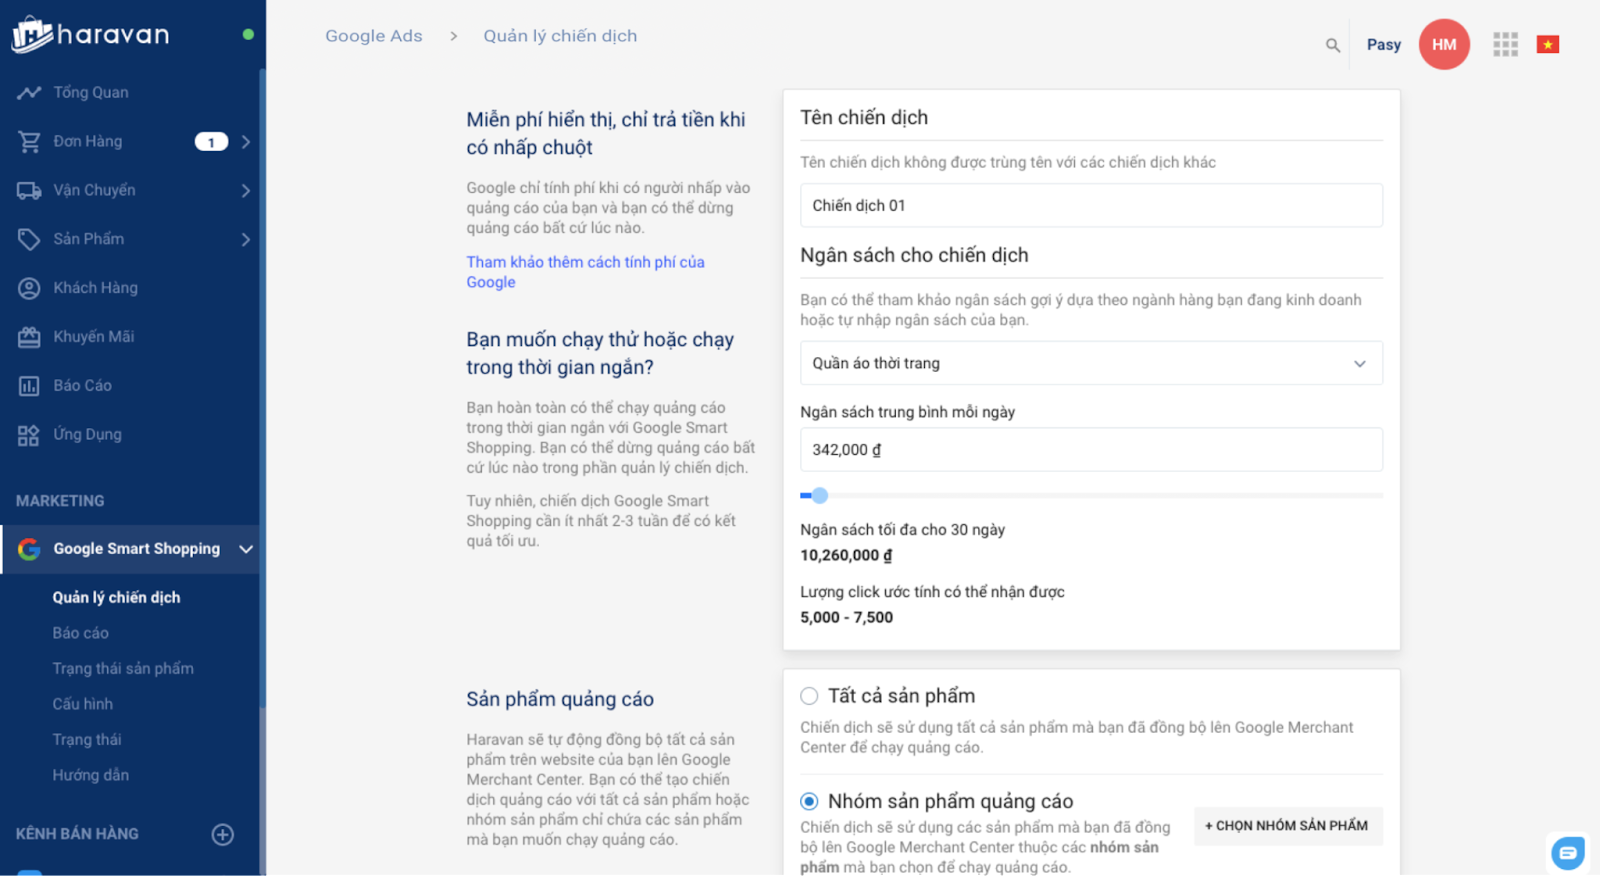Screen dimensions: 1600x876
Task: Click the Vietnam flag language icon
Action: tap(1548, 45)
